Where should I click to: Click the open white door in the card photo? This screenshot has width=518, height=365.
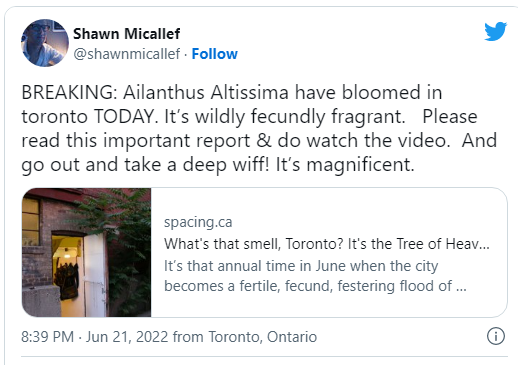pyautogui.click(x=95, y=275)
